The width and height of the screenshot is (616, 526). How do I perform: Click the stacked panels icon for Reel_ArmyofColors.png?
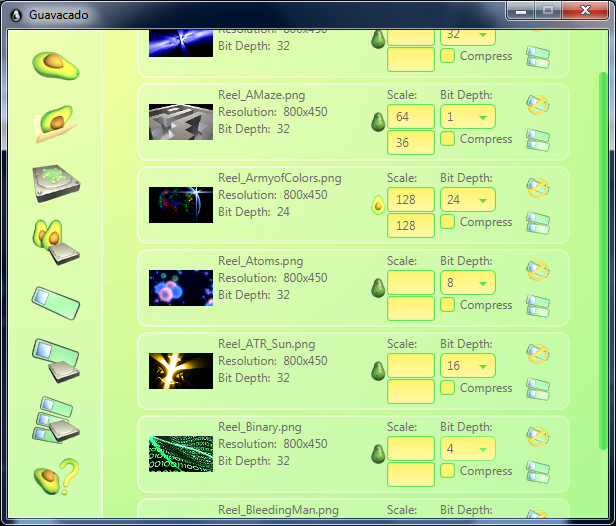(x=538, y=223)
